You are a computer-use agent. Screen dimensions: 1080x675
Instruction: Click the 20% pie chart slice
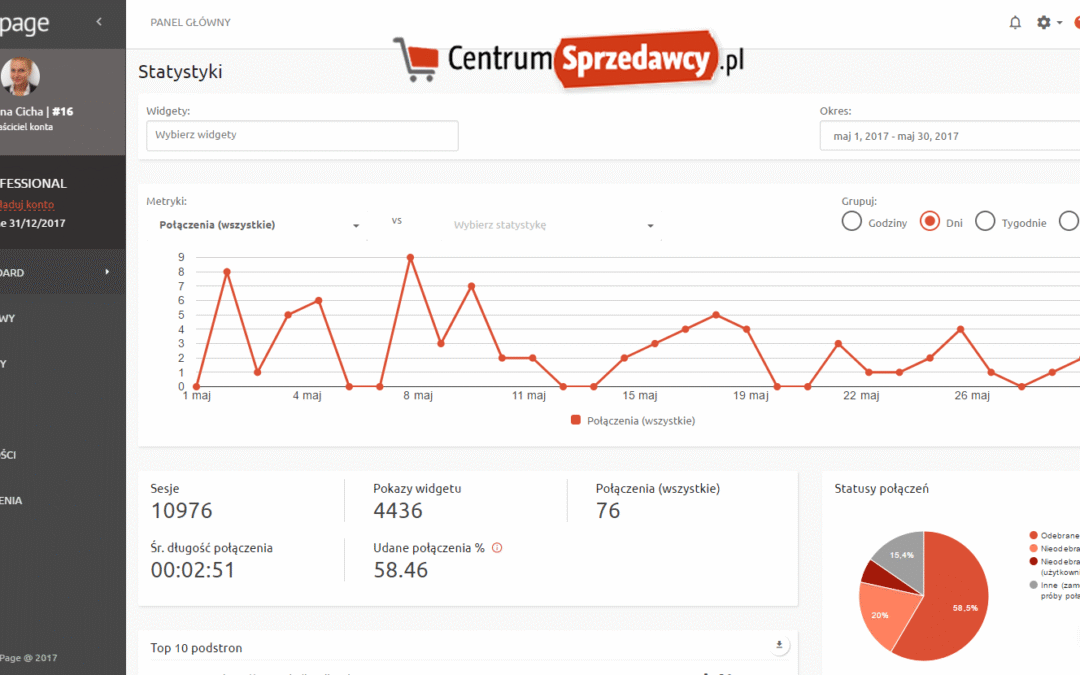(884, 614)
